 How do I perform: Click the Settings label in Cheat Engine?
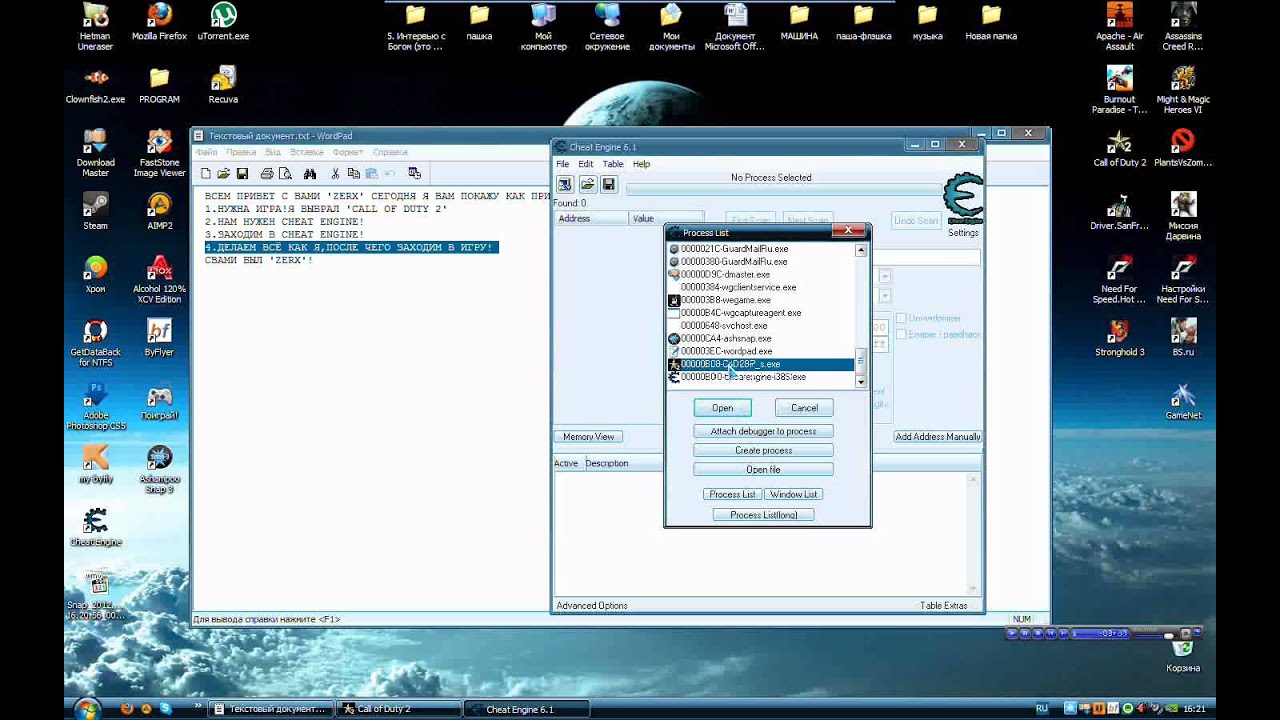tap(964, 233)
